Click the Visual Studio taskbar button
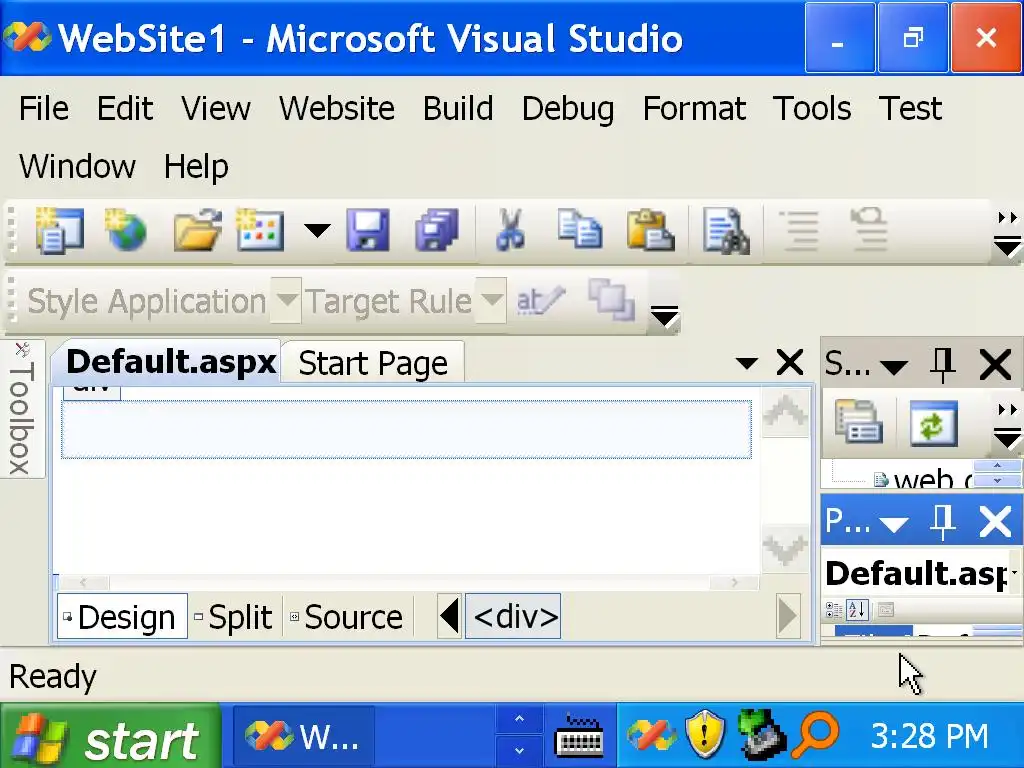 coord(304,737)
